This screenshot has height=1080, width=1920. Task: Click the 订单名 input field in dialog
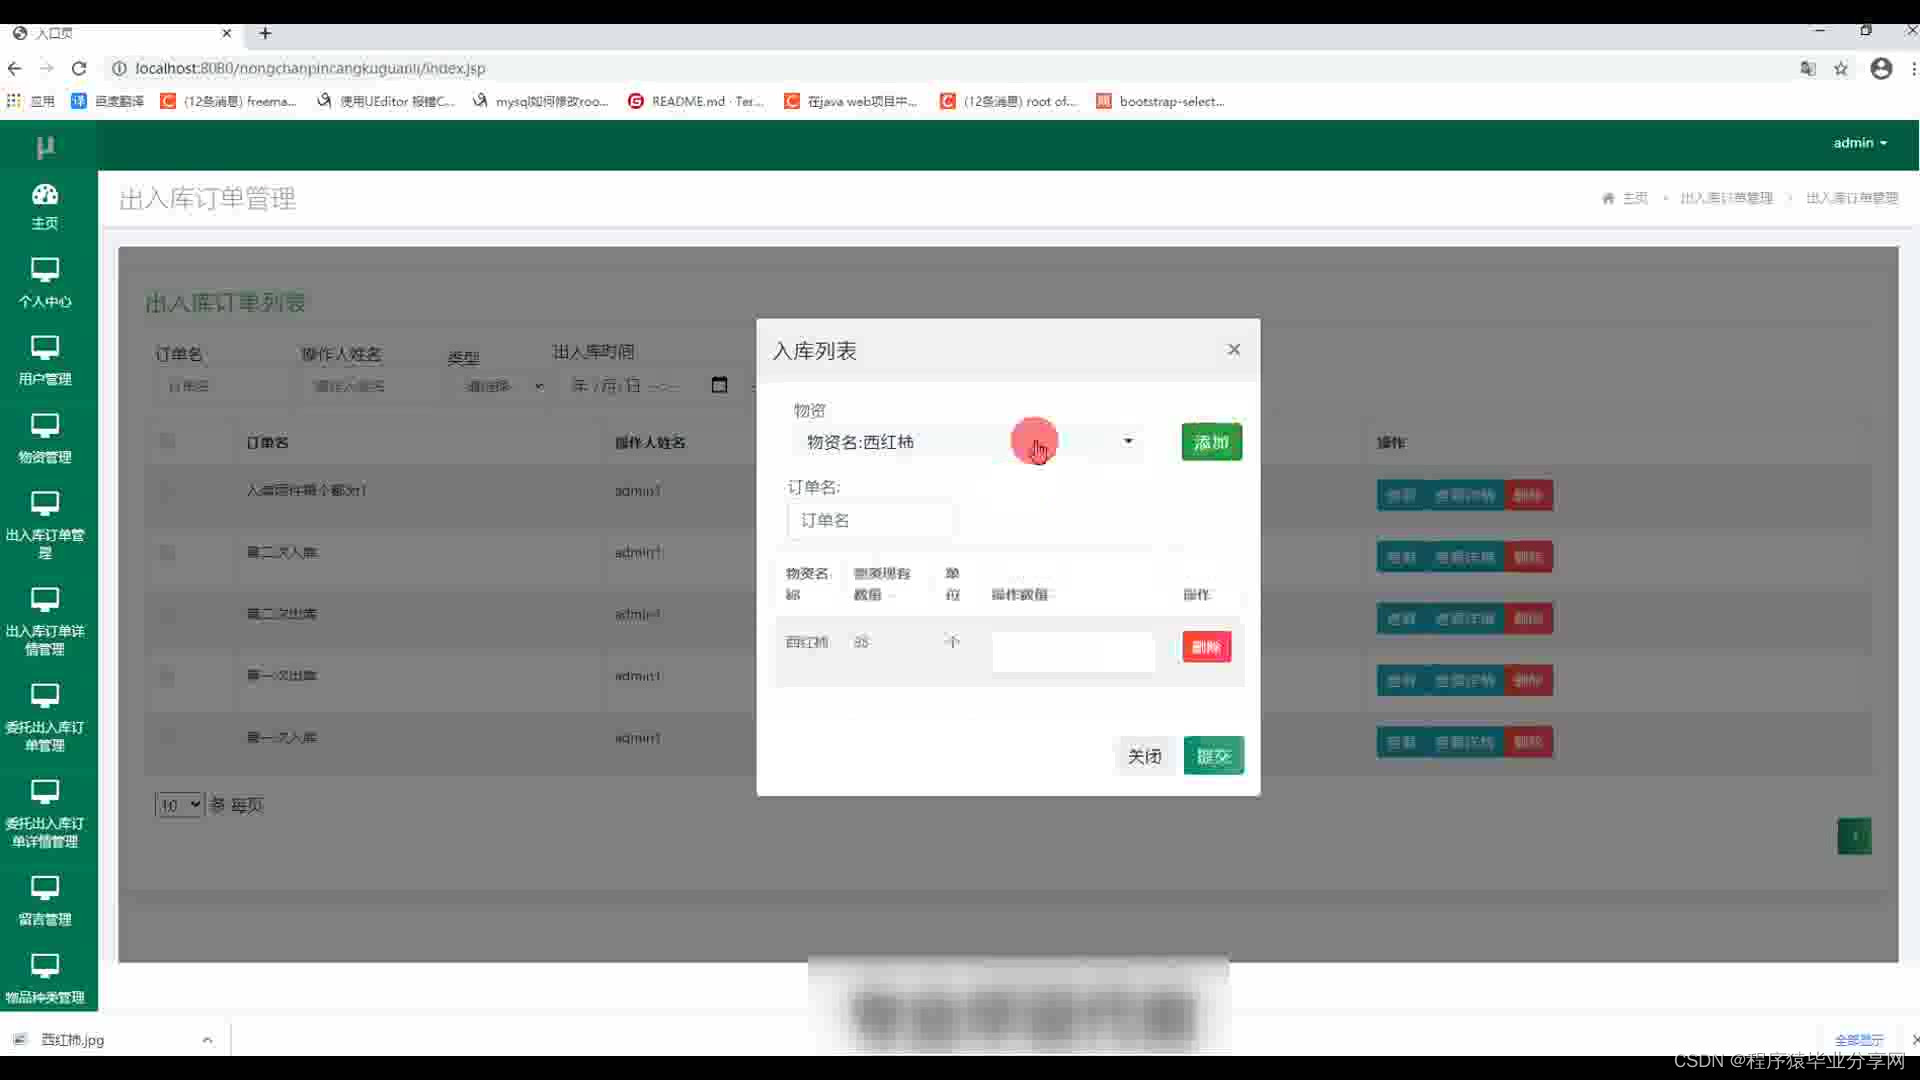pos(870,520)
